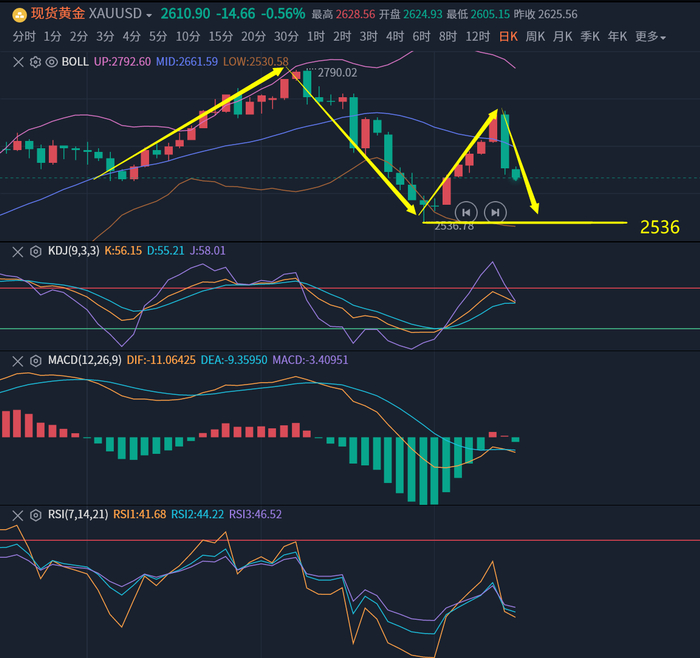Open the XAUUSD symbol dropdown arrow

149,16
